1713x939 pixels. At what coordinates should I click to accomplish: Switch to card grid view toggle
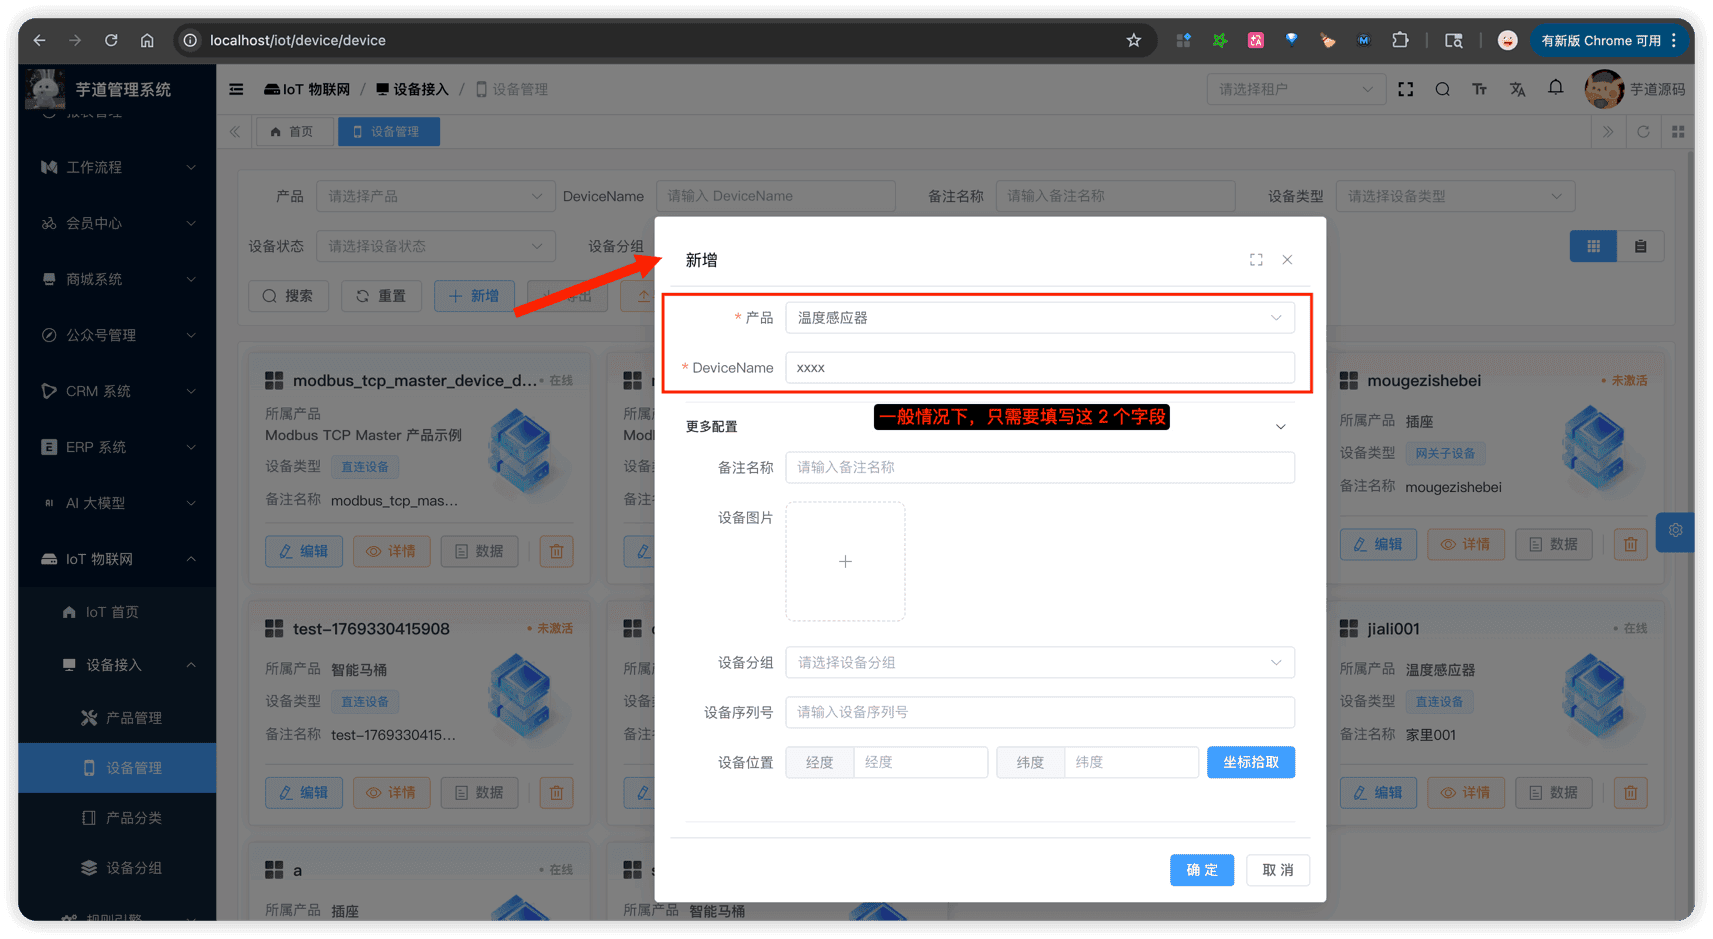click(x=1593, y=246)
